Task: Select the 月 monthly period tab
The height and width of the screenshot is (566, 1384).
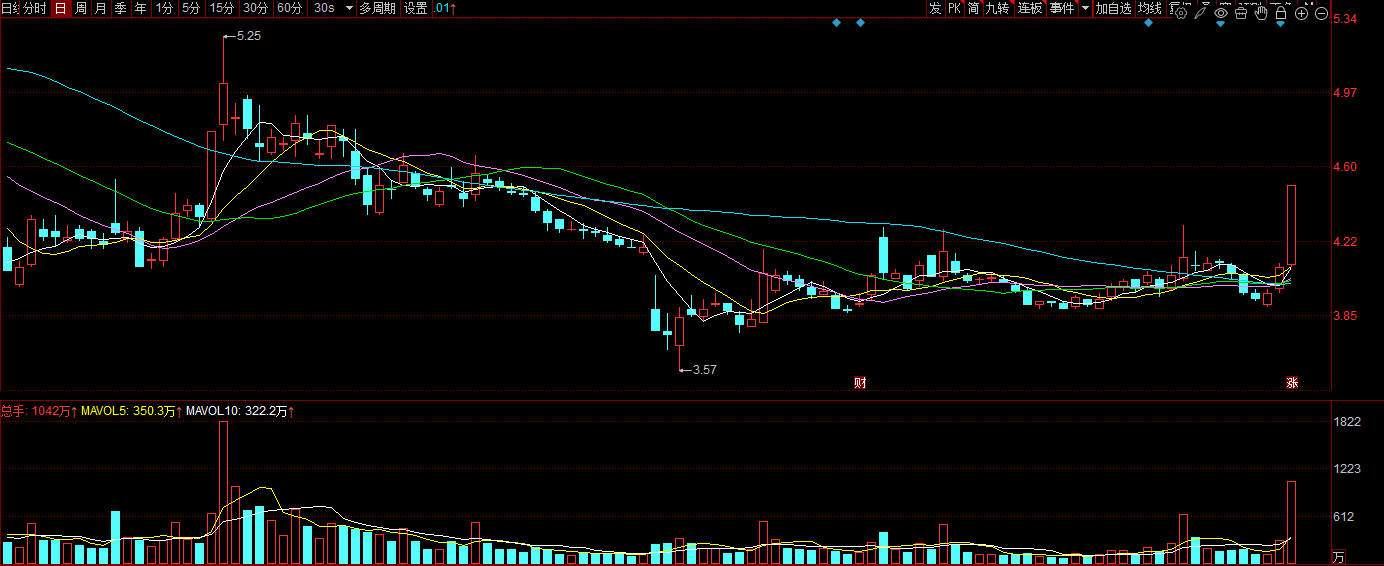Action: [x=100, y=8]
